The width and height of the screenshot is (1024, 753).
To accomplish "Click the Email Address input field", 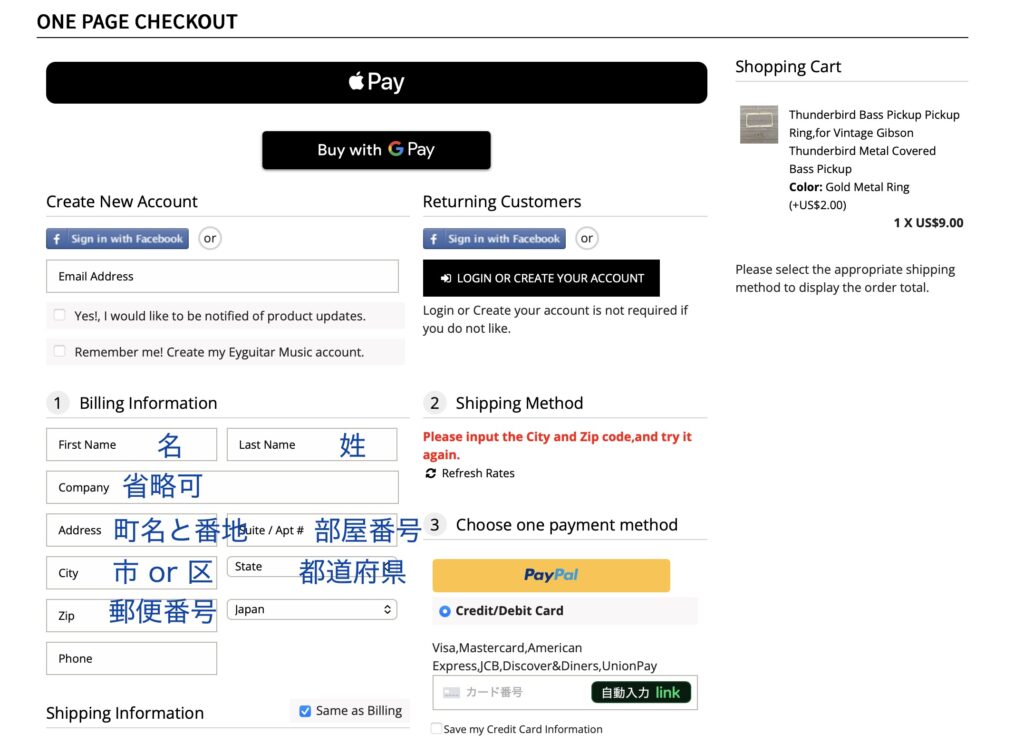I will 222,276.
